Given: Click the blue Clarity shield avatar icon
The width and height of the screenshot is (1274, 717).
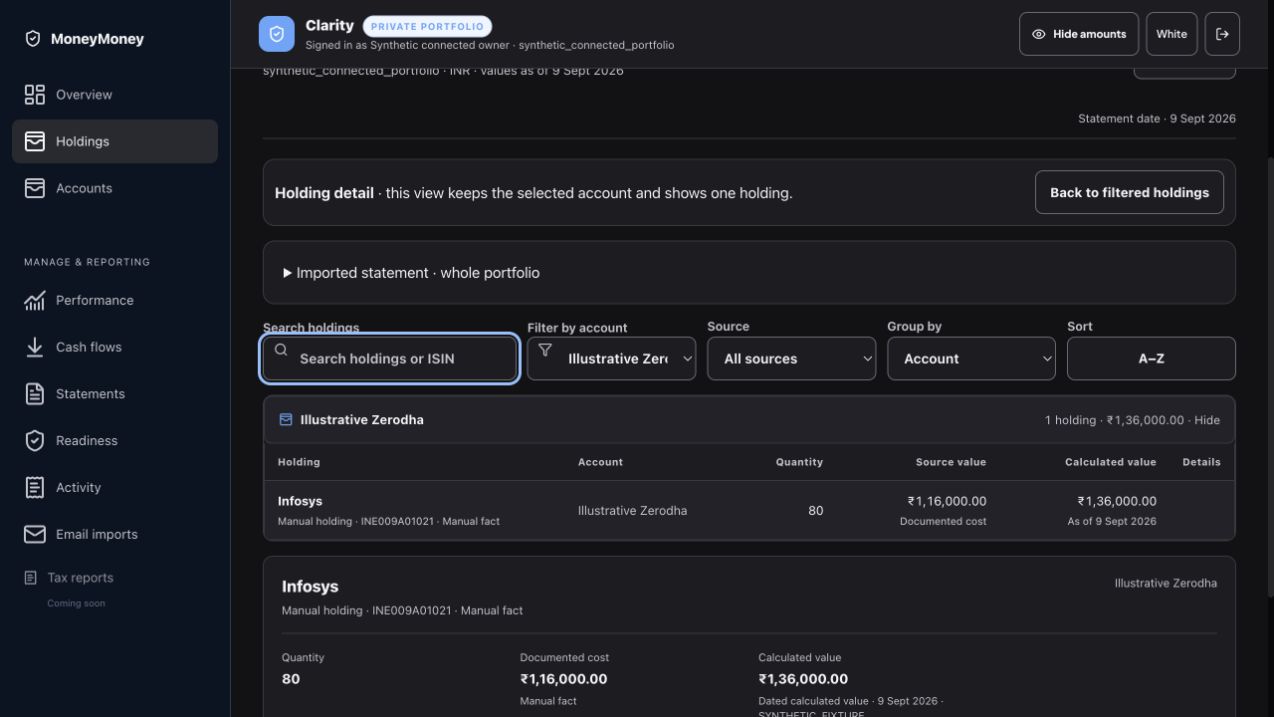Looking at the screenshot, I should coord(277,34).
